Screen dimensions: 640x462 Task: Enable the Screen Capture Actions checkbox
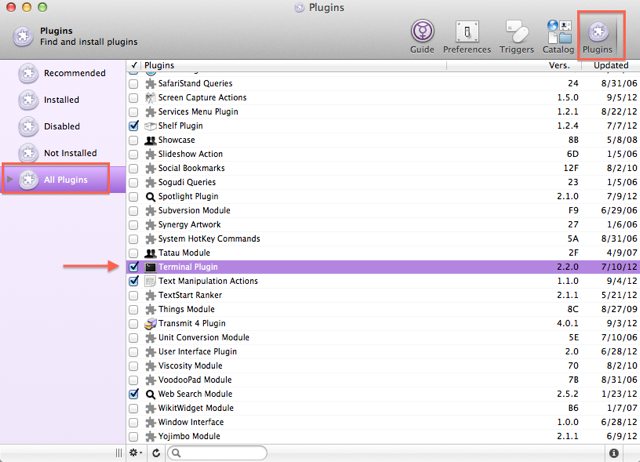[x=133, y=98]
